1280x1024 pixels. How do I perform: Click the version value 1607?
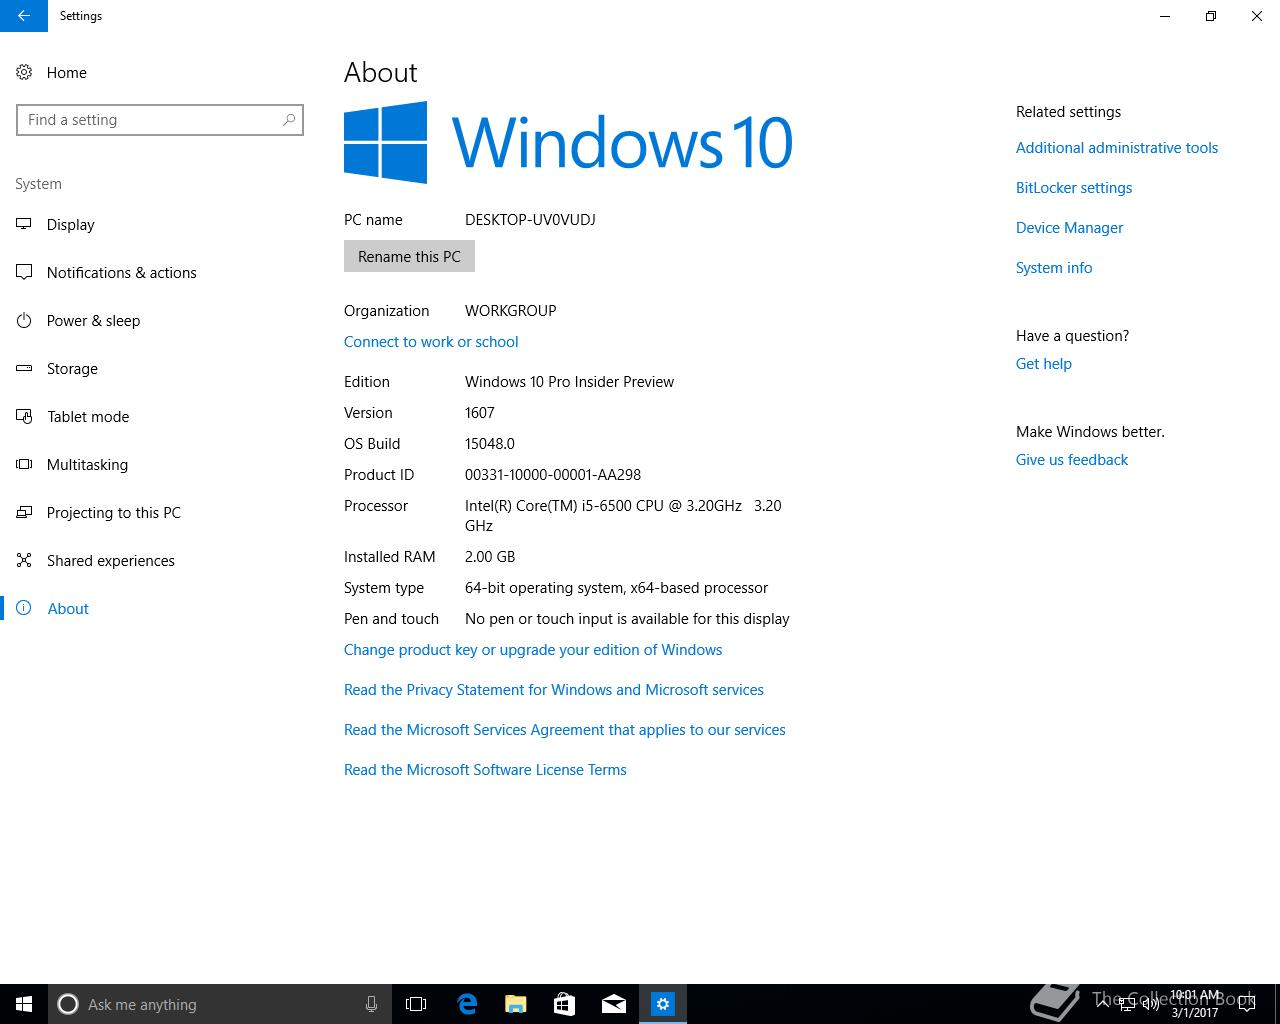coord(480,413)
